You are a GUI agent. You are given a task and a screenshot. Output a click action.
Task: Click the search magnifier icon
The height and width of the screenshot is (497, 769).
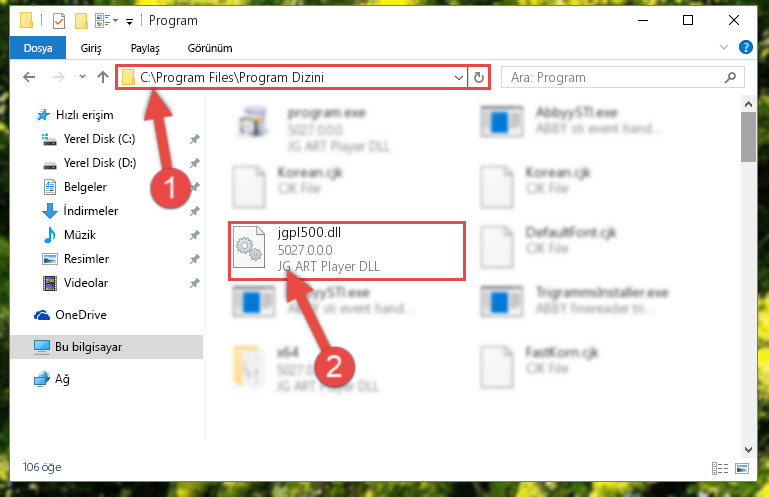pos(730,78)
